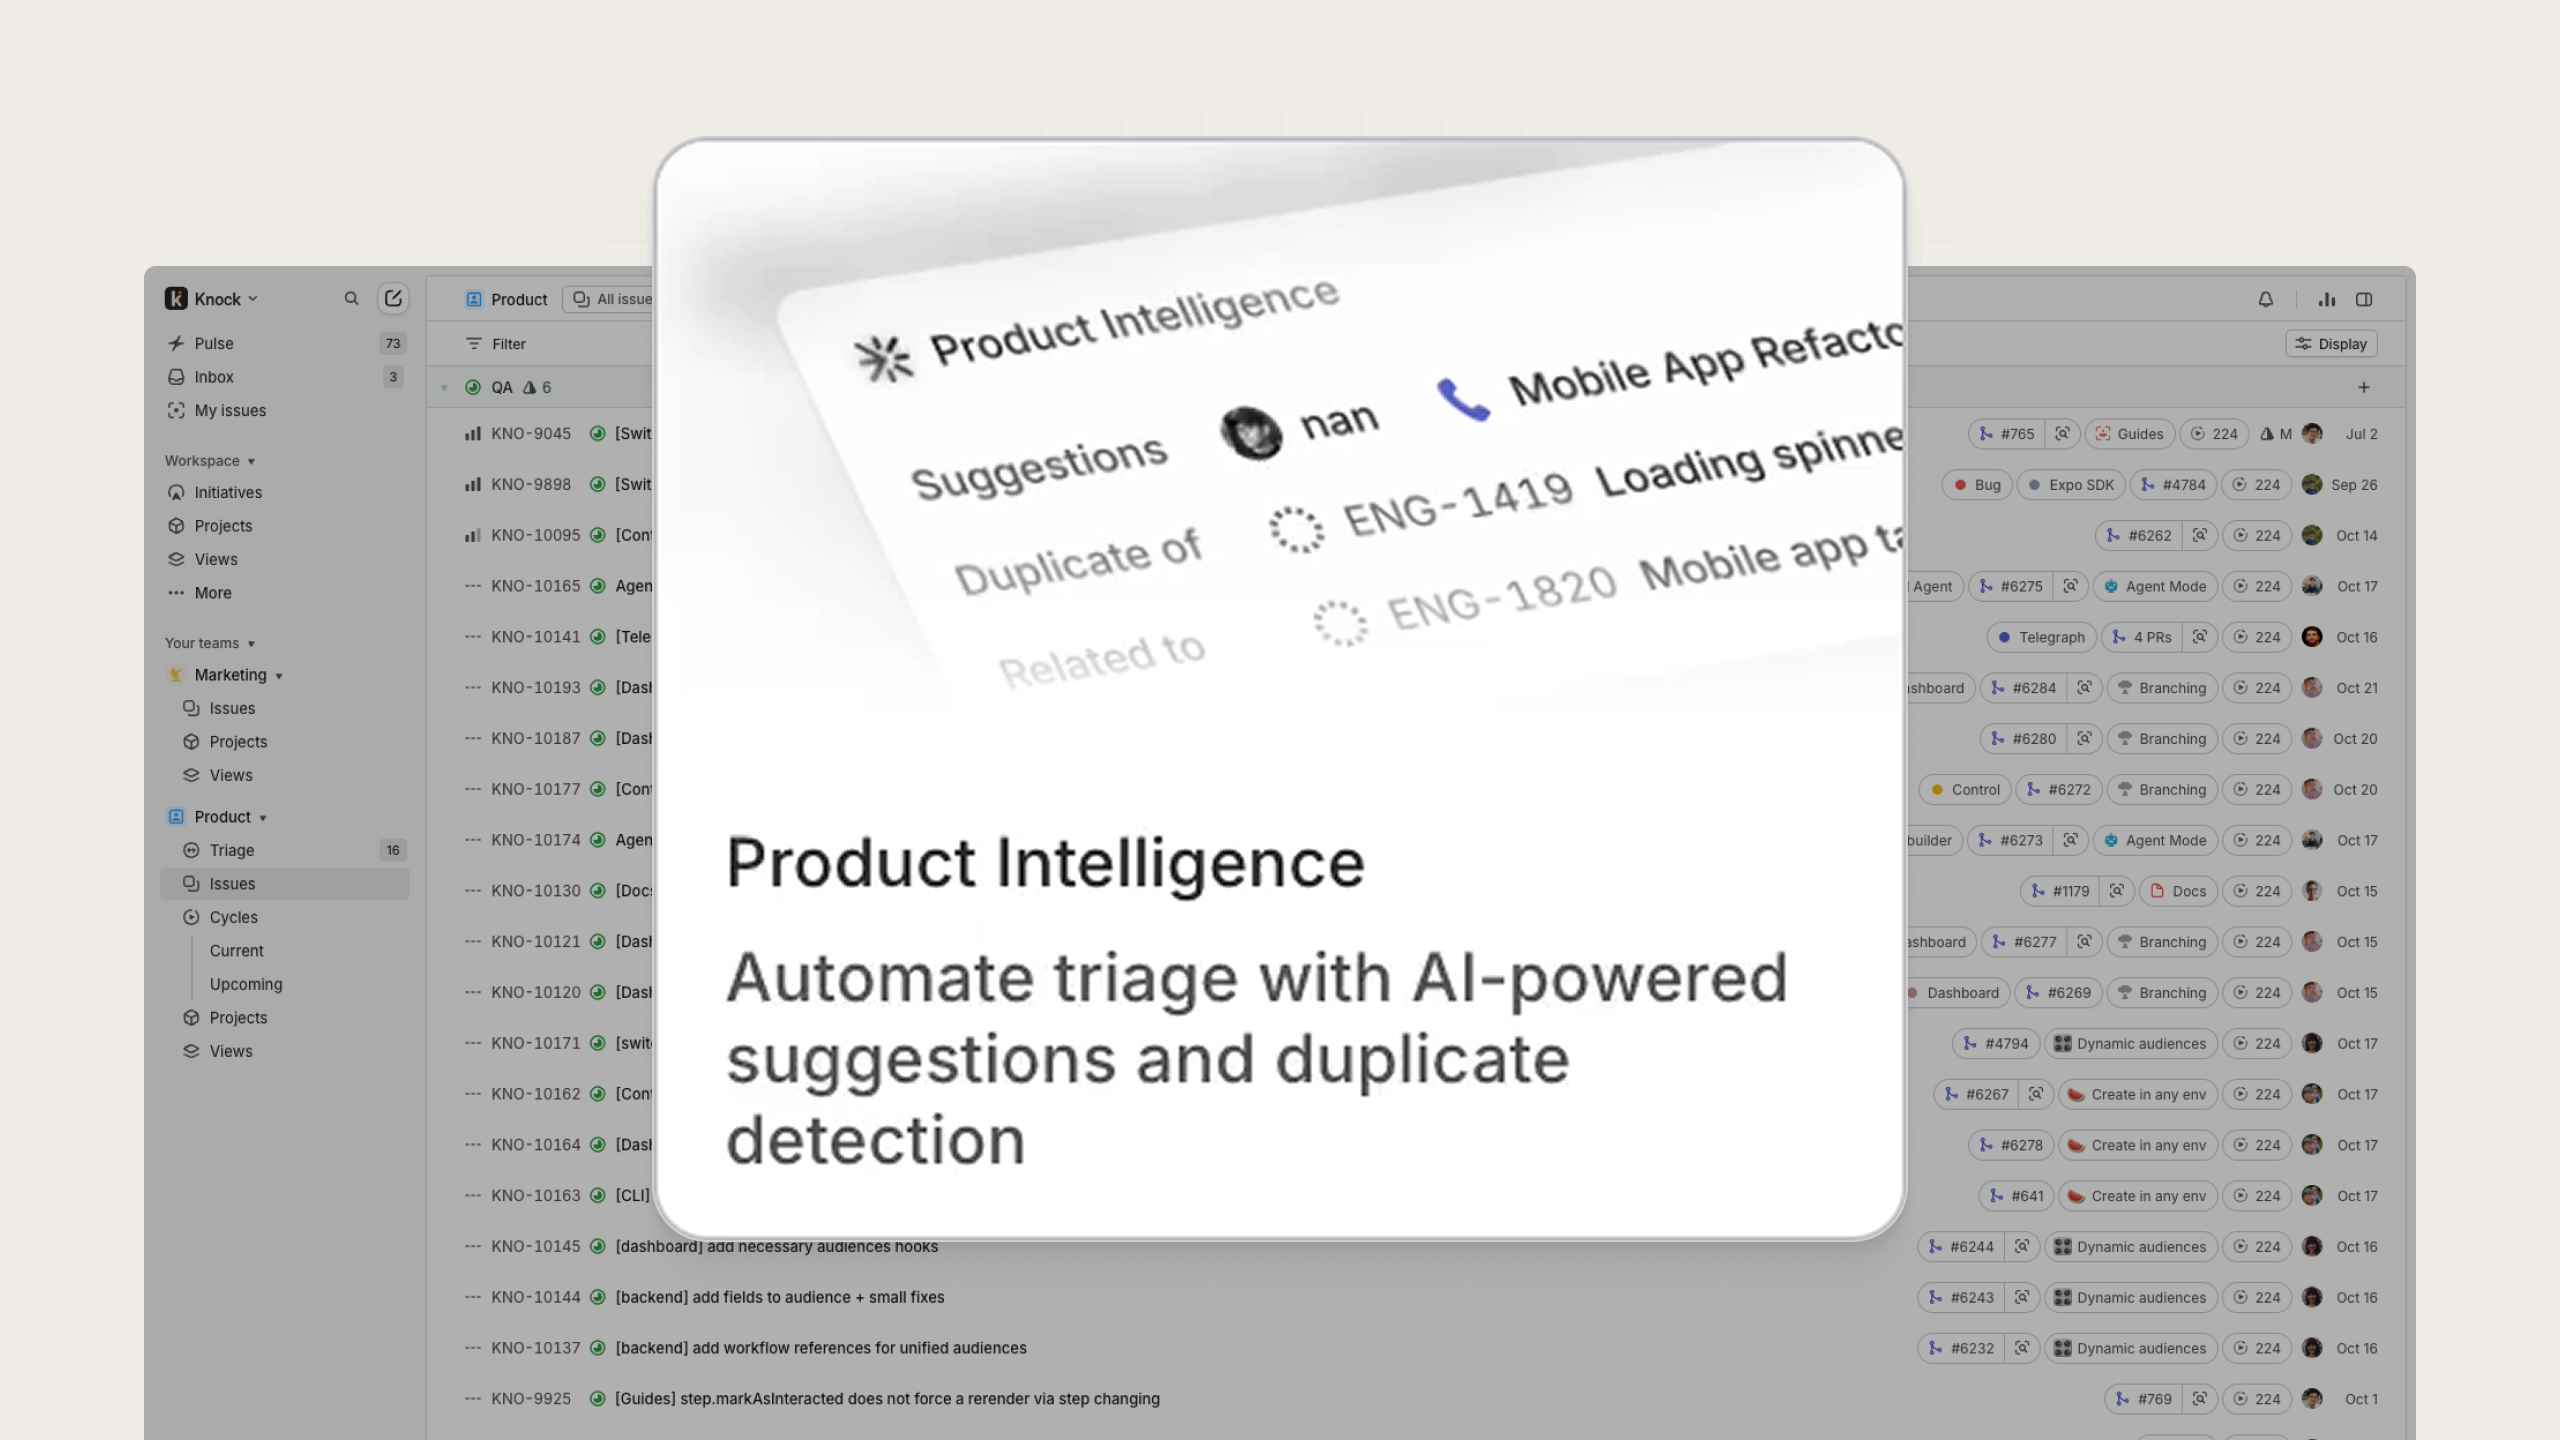The height and width of the screenshot is (1440, 2560).
Task: Click the Knock workspace logo
Action: point(175,298)
